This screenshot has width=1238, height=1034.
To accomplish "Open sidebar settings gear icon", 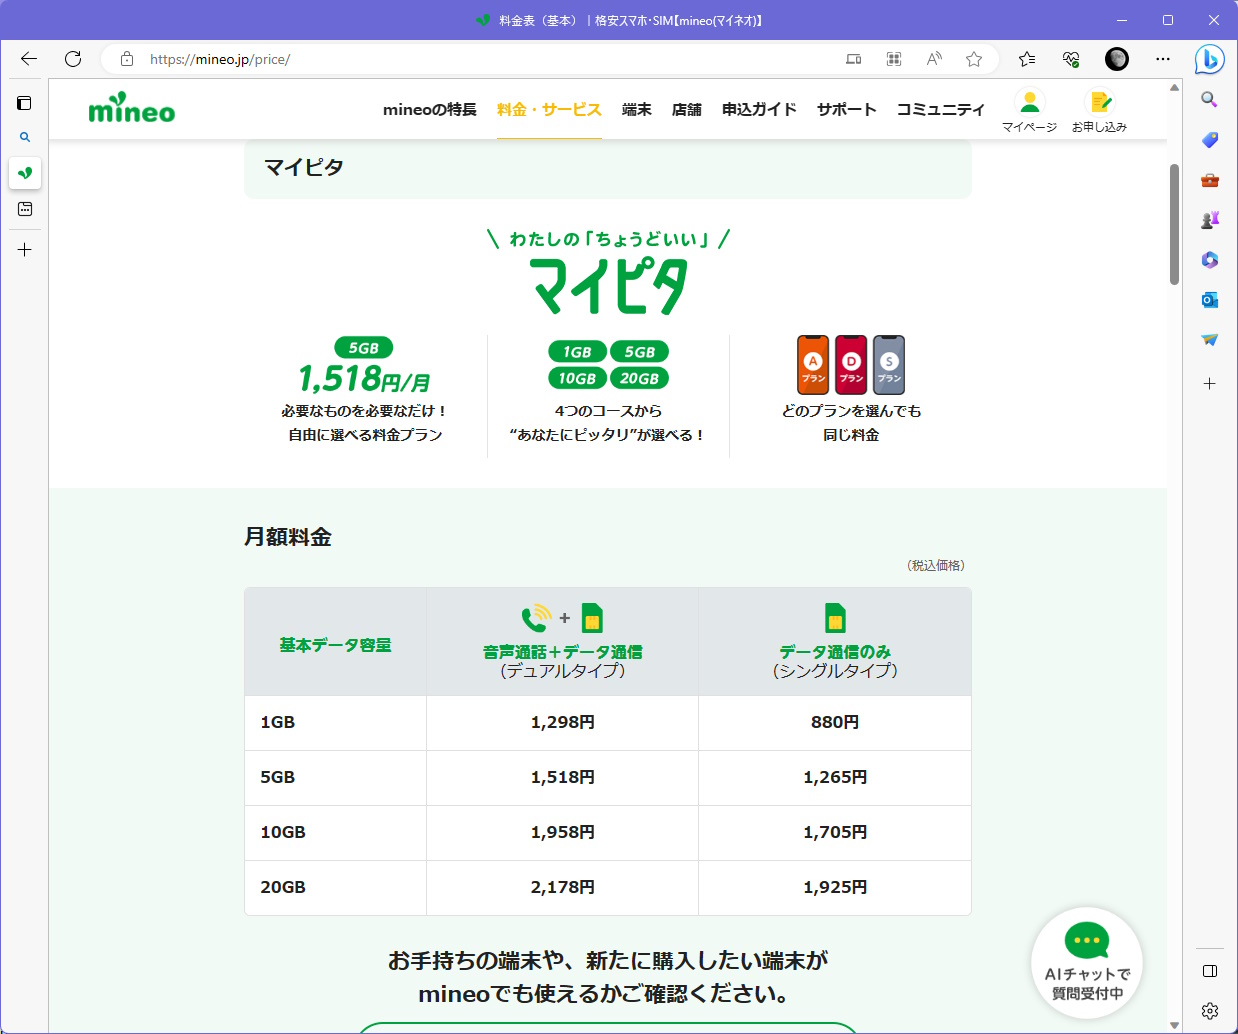I will coord(1210,1011).
